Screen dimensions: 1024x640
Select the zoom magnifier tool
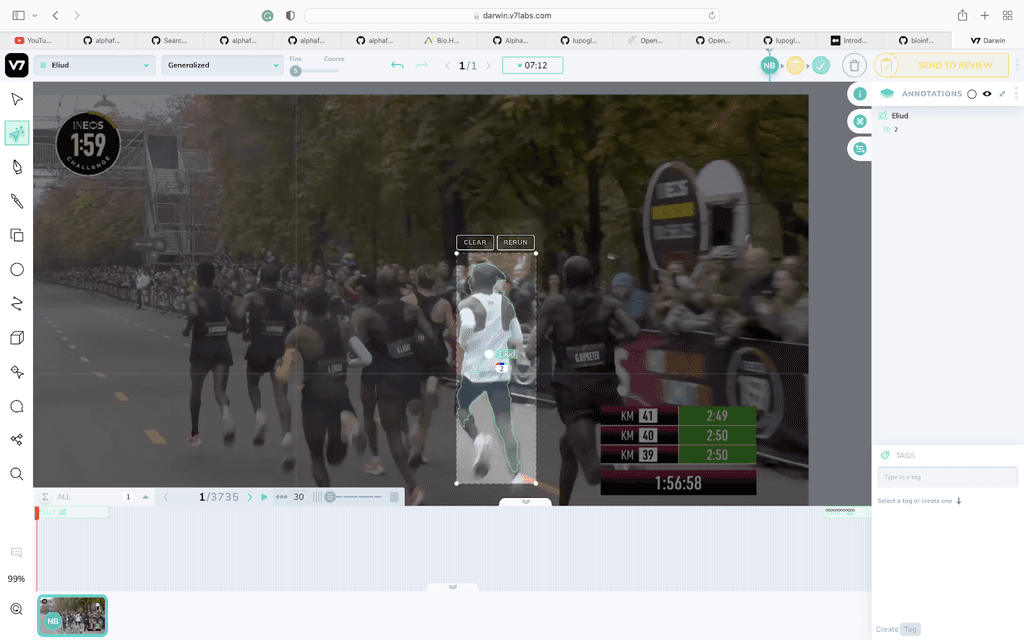[15, 472]
